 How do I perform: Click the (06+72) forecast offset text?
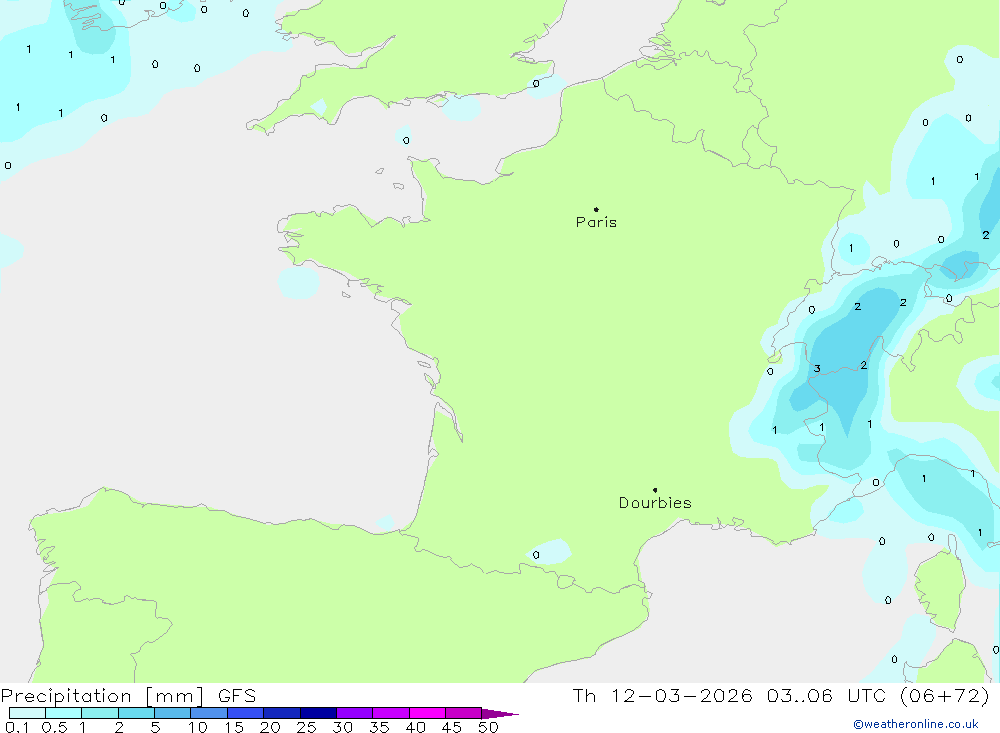click(943, 696)
